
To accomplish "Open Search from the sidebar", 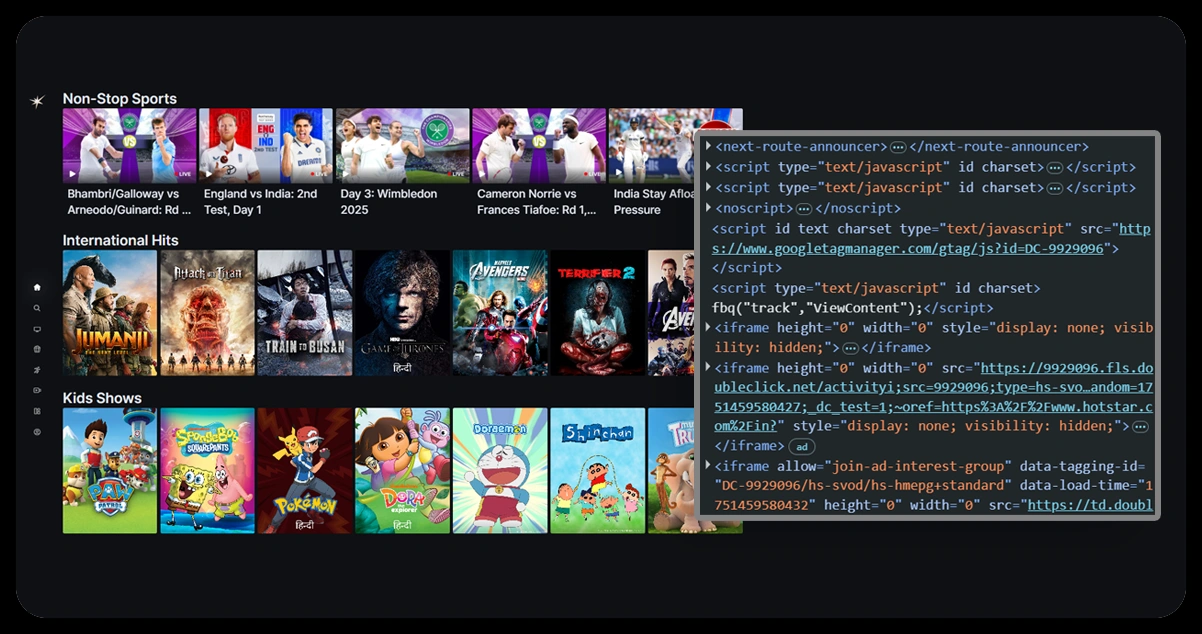I will pos(37,308).
